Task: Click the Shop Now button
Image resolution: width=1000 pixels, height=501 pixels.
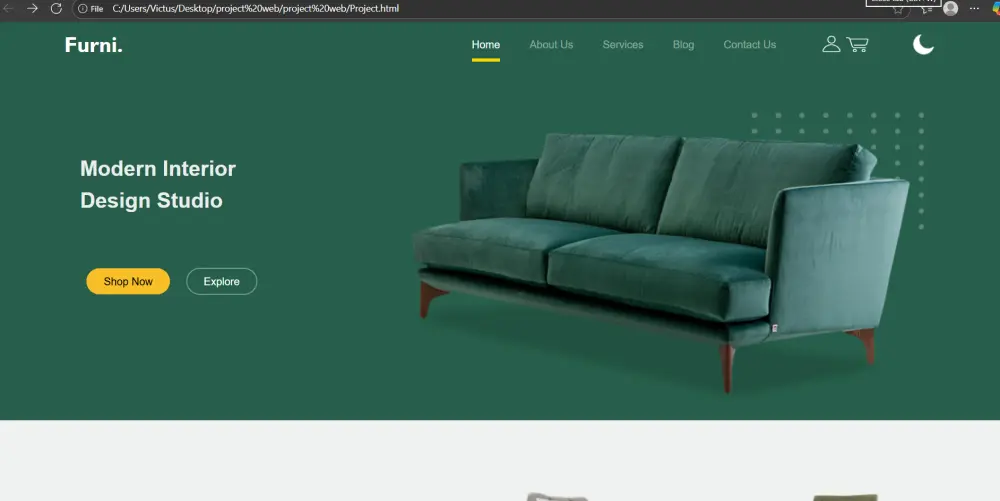Action: (128, 281)
